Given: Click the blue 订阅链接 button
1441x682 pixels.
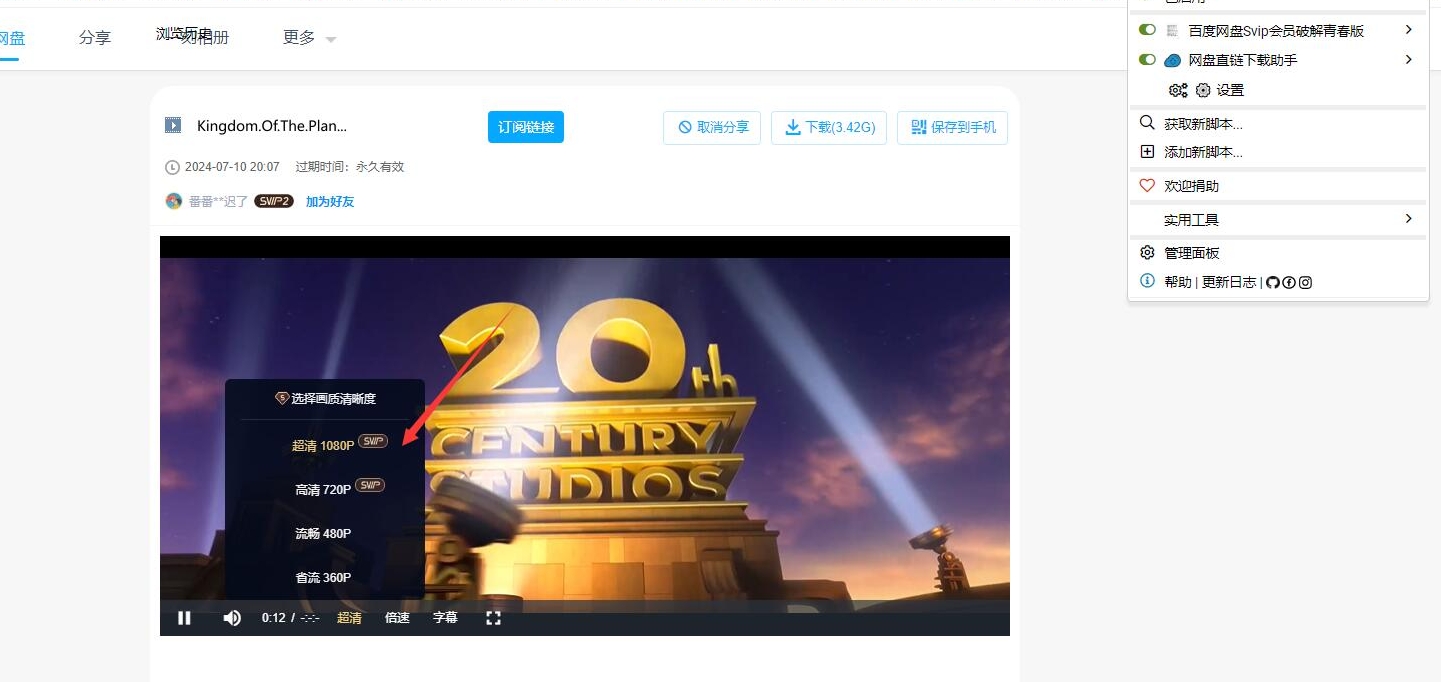Looking at the screenshot, I should [526, 127].
